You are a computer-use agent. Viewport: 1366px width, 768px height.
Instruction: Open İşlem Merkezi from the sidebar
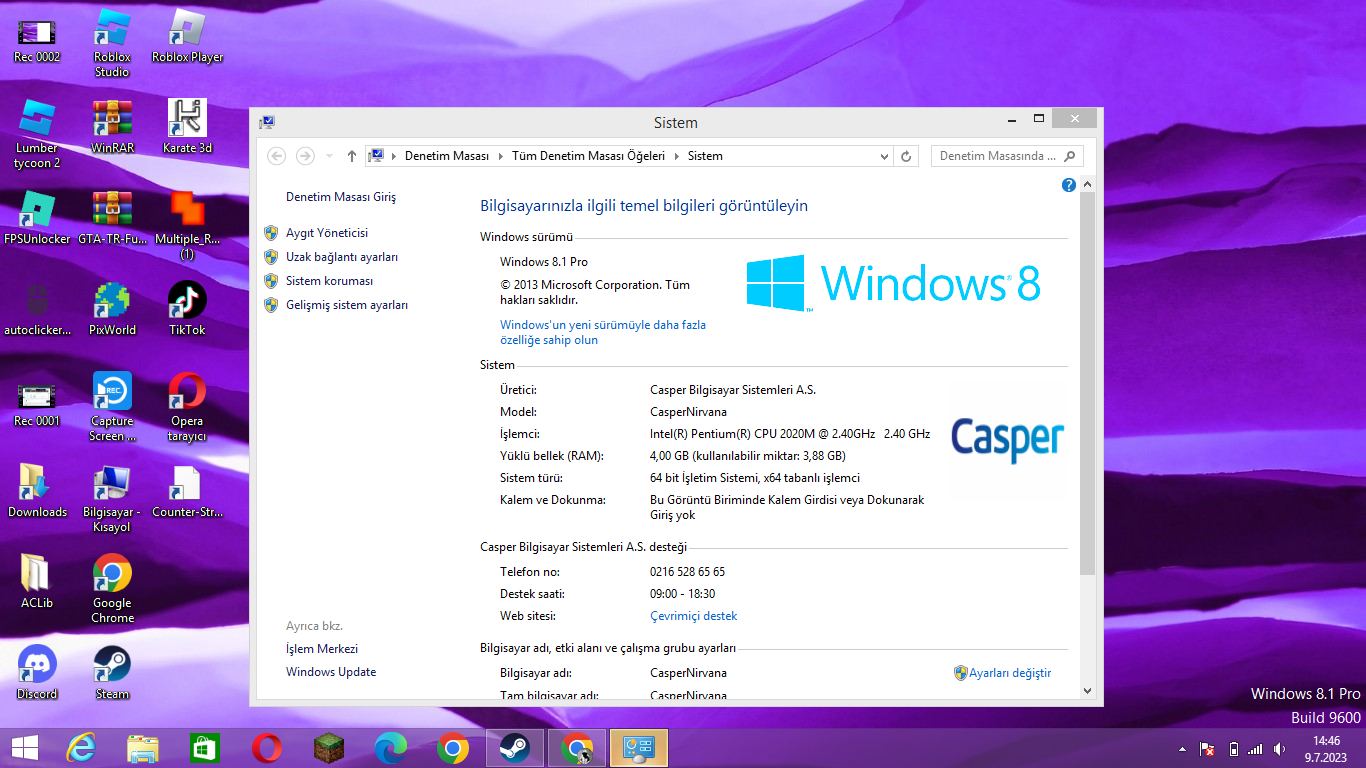322,649
